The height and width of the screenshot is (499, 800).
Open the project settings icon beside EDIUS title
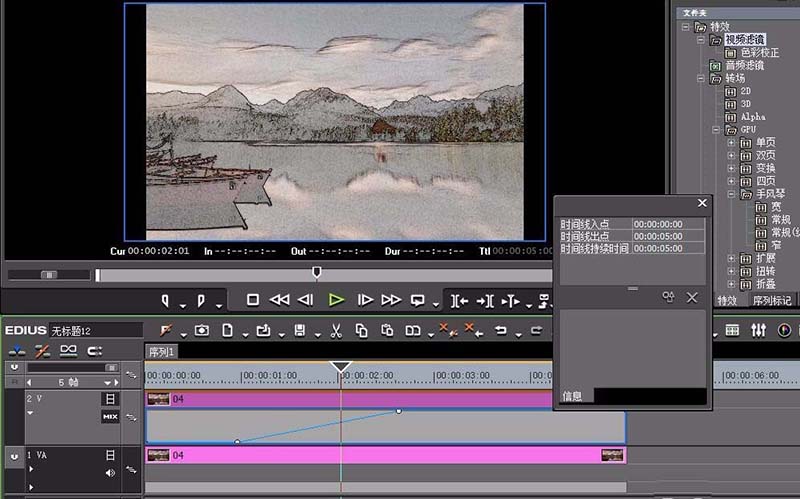pos(166,331)
